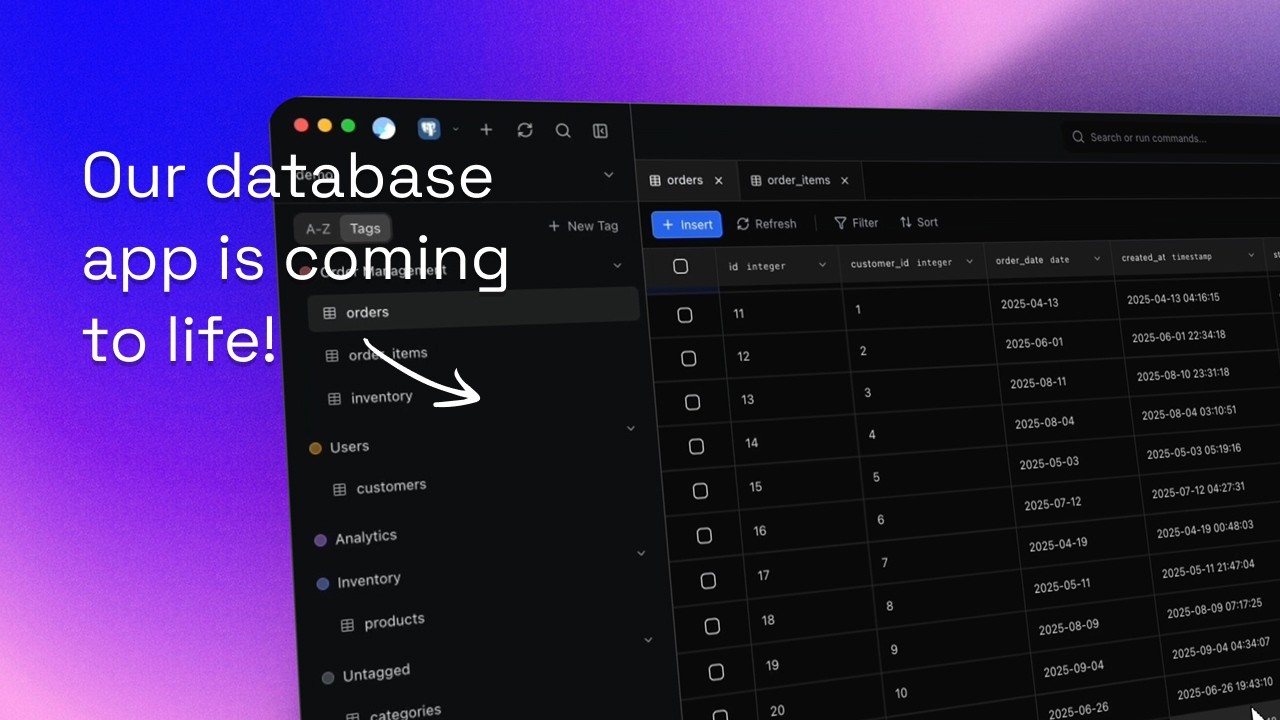This screenshot has width=1280, height=720.
Task: Focus the Search or run commands field
Action: point(1170,138)
